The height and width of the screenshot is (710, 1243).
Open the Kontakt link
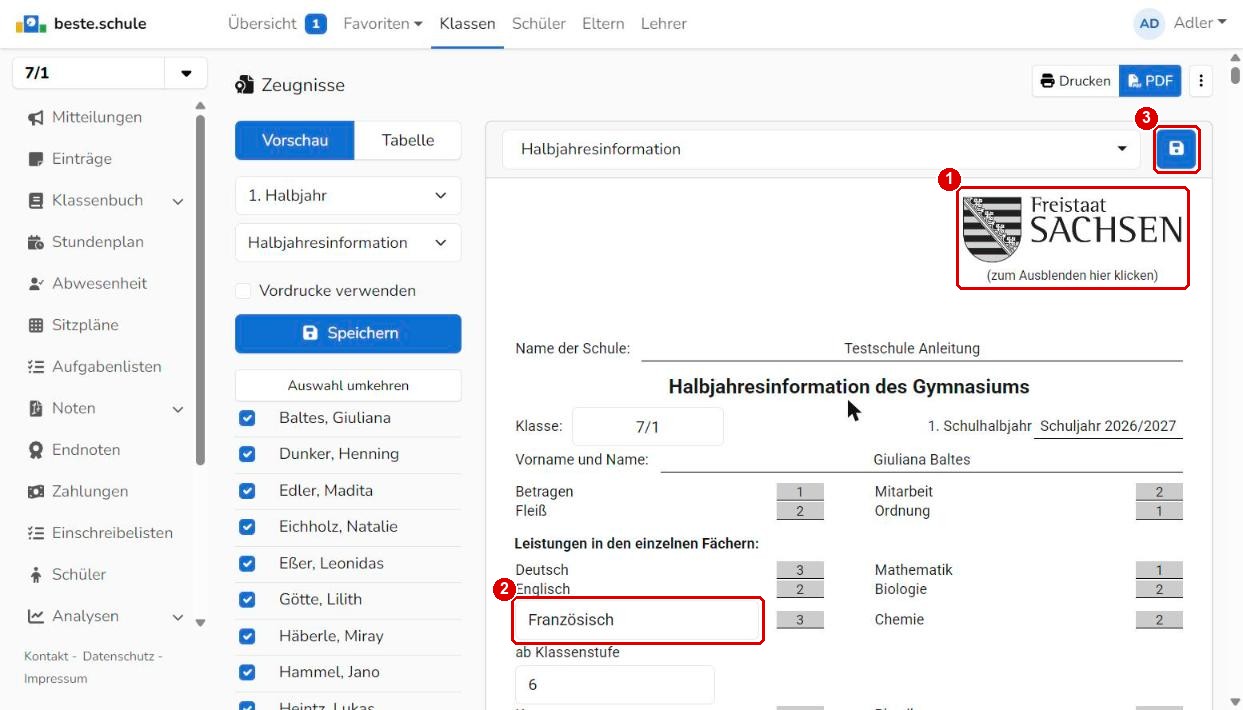pyautogui.click(x=46, y=656)
